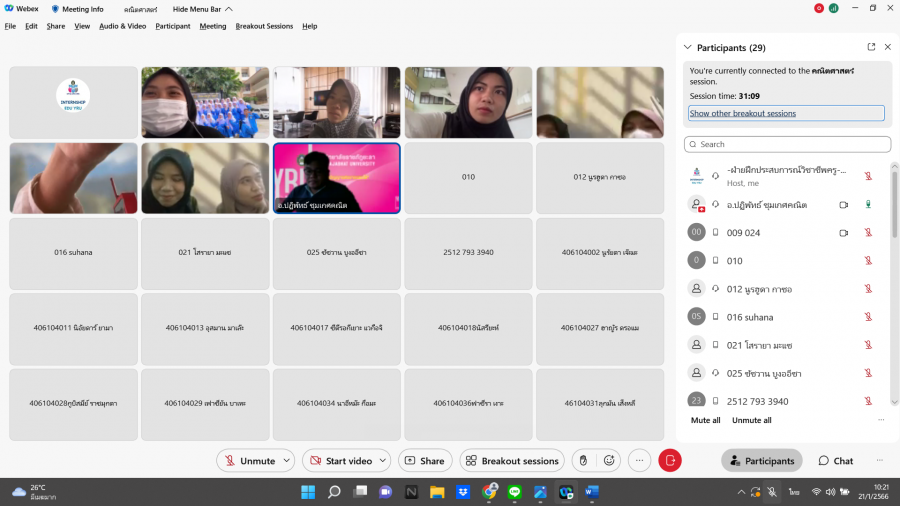The height and width of the screenshot is (506, 900).
Task: Expand video options arrow beside Start video
Action: point(384,461)
